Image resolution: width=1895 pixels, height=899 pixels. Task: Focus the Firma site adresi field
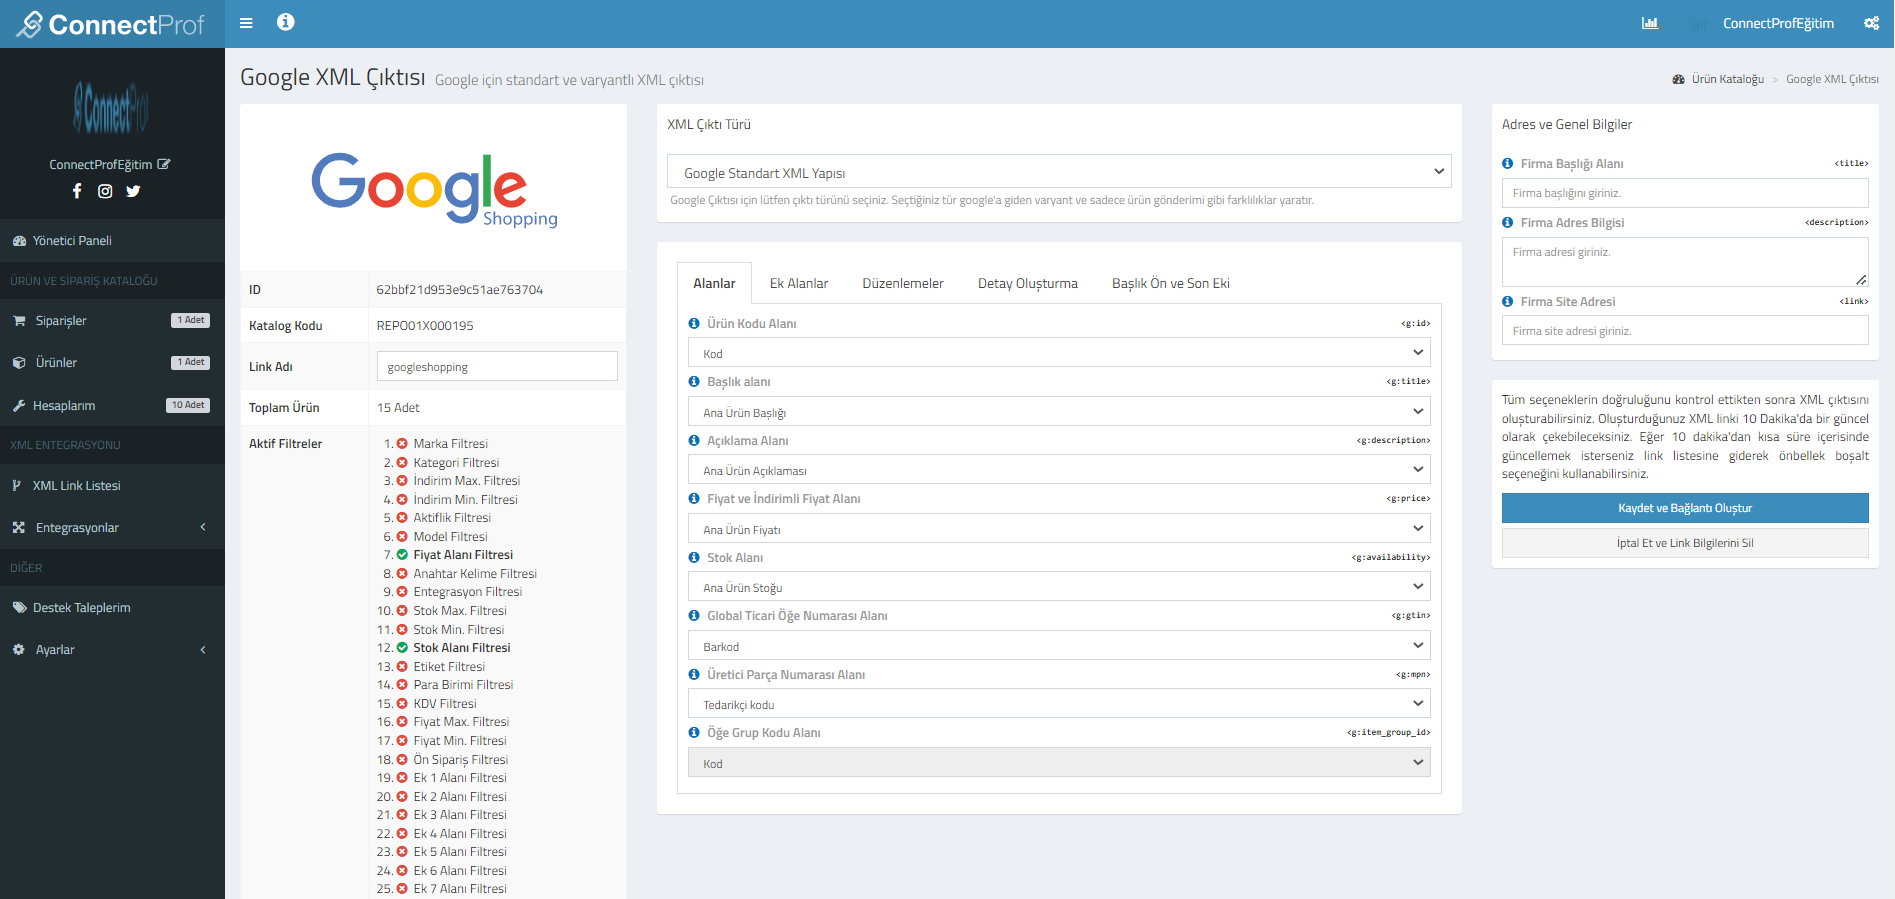tap(1685, 330)
